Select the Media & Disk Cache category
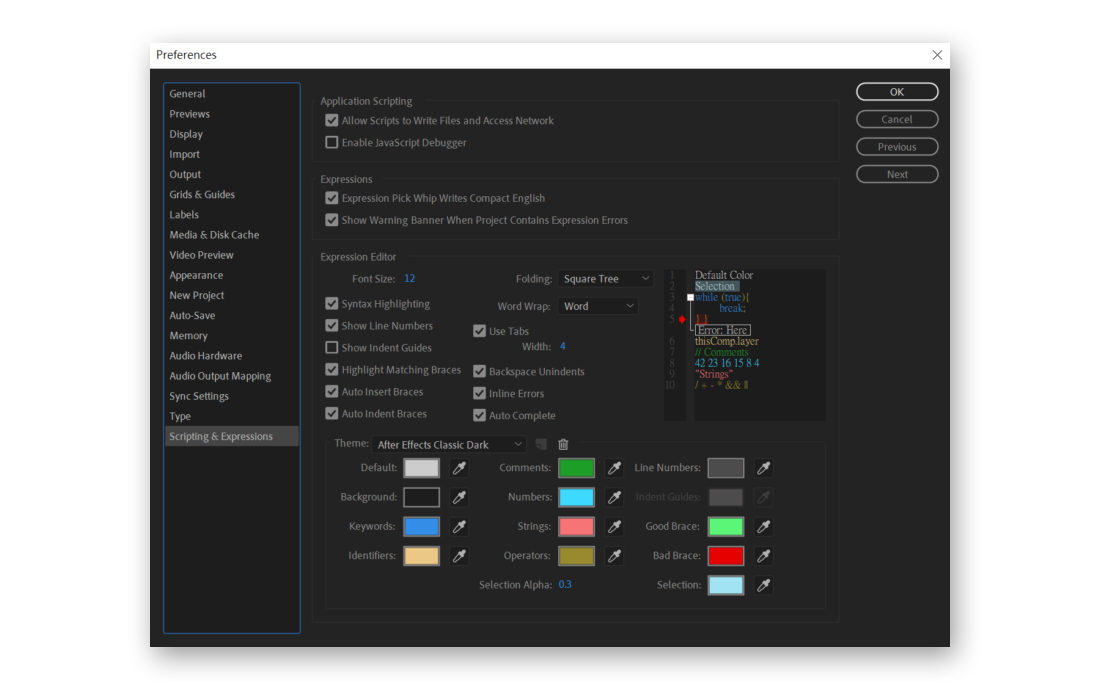This screenshot has width=1100, height=691. click(x=214, y=235)
